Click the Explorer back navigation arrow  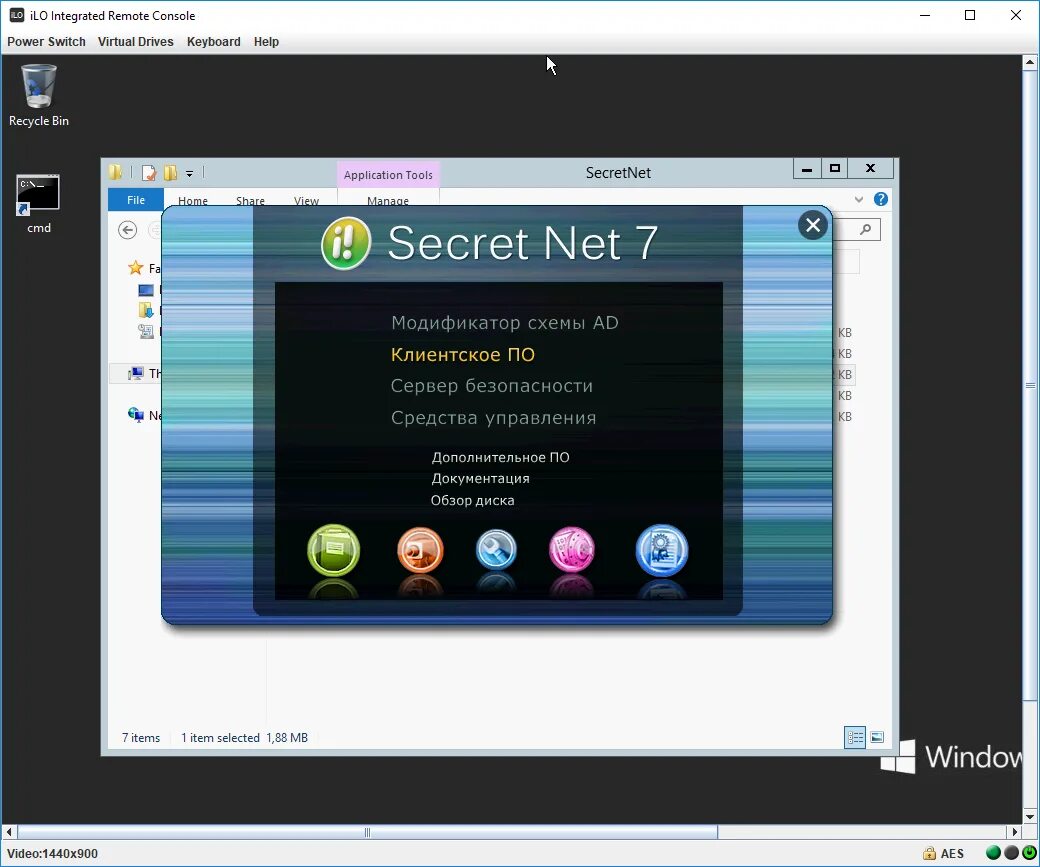click(x=127, y=230)
